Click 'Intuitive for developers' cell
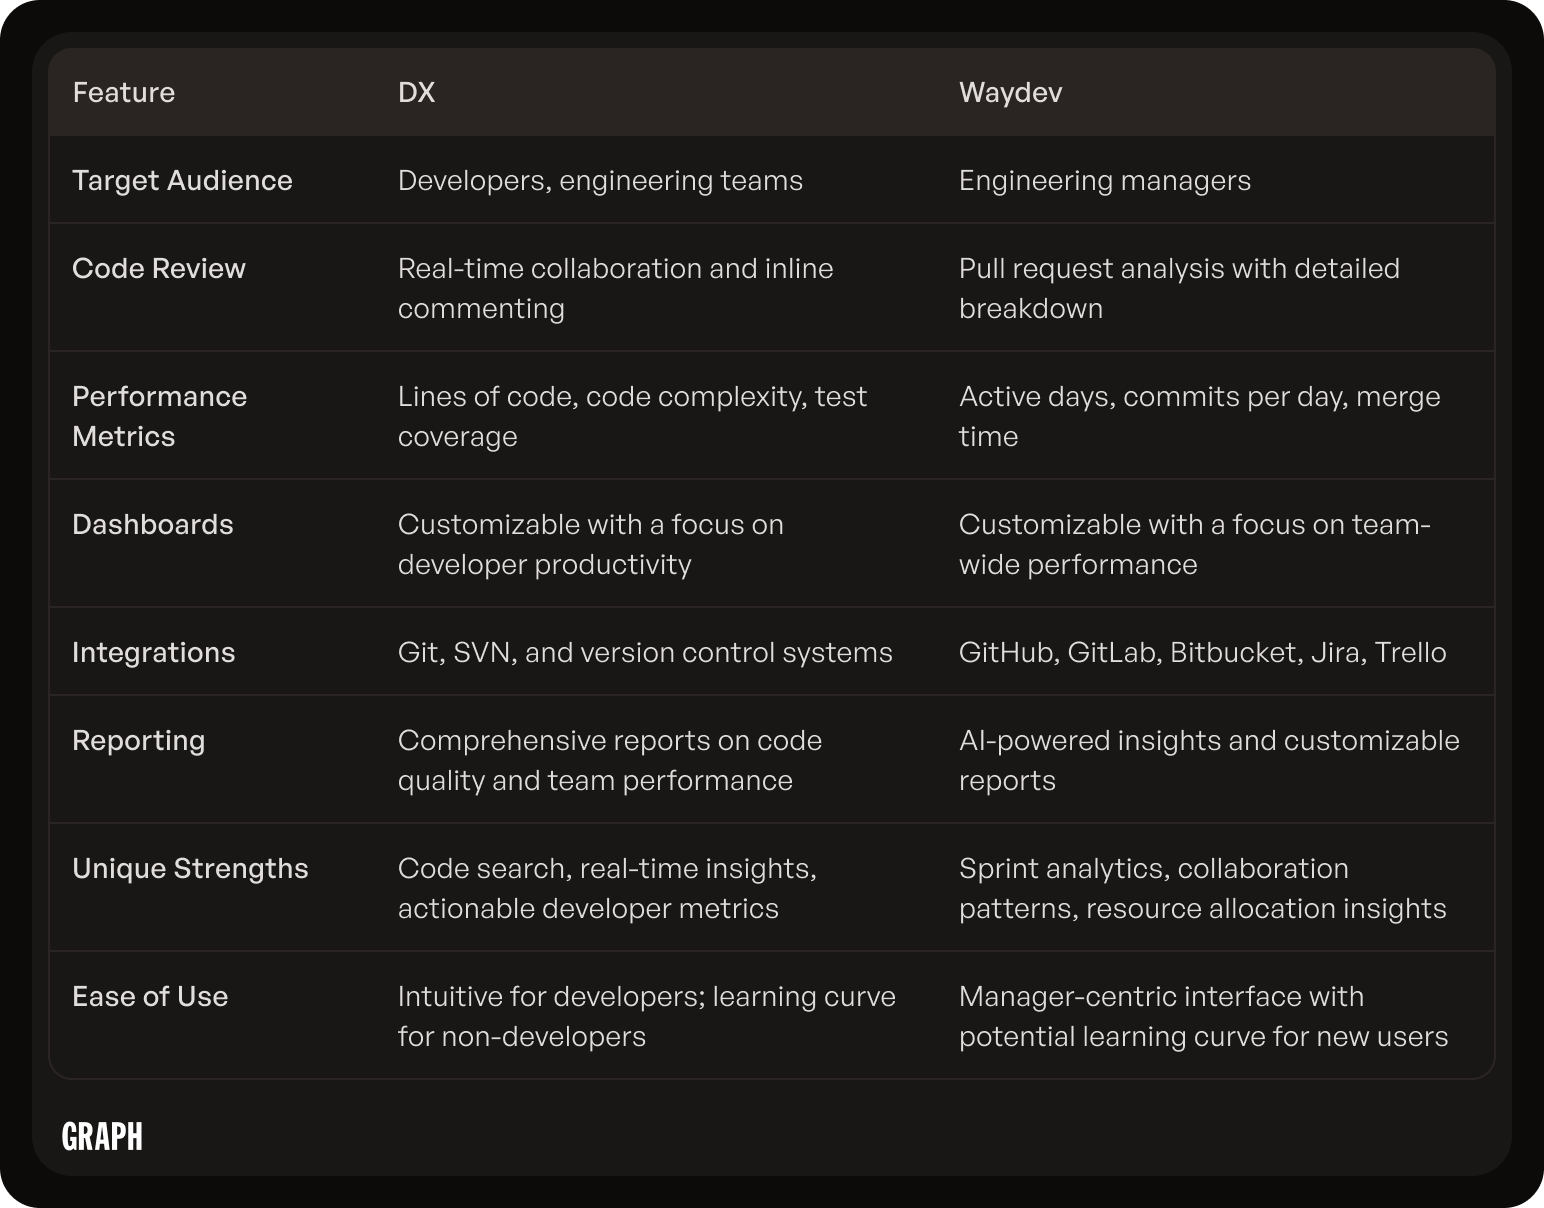The height and width of the screenshot is (1208, 1544). click(647, 1016)
